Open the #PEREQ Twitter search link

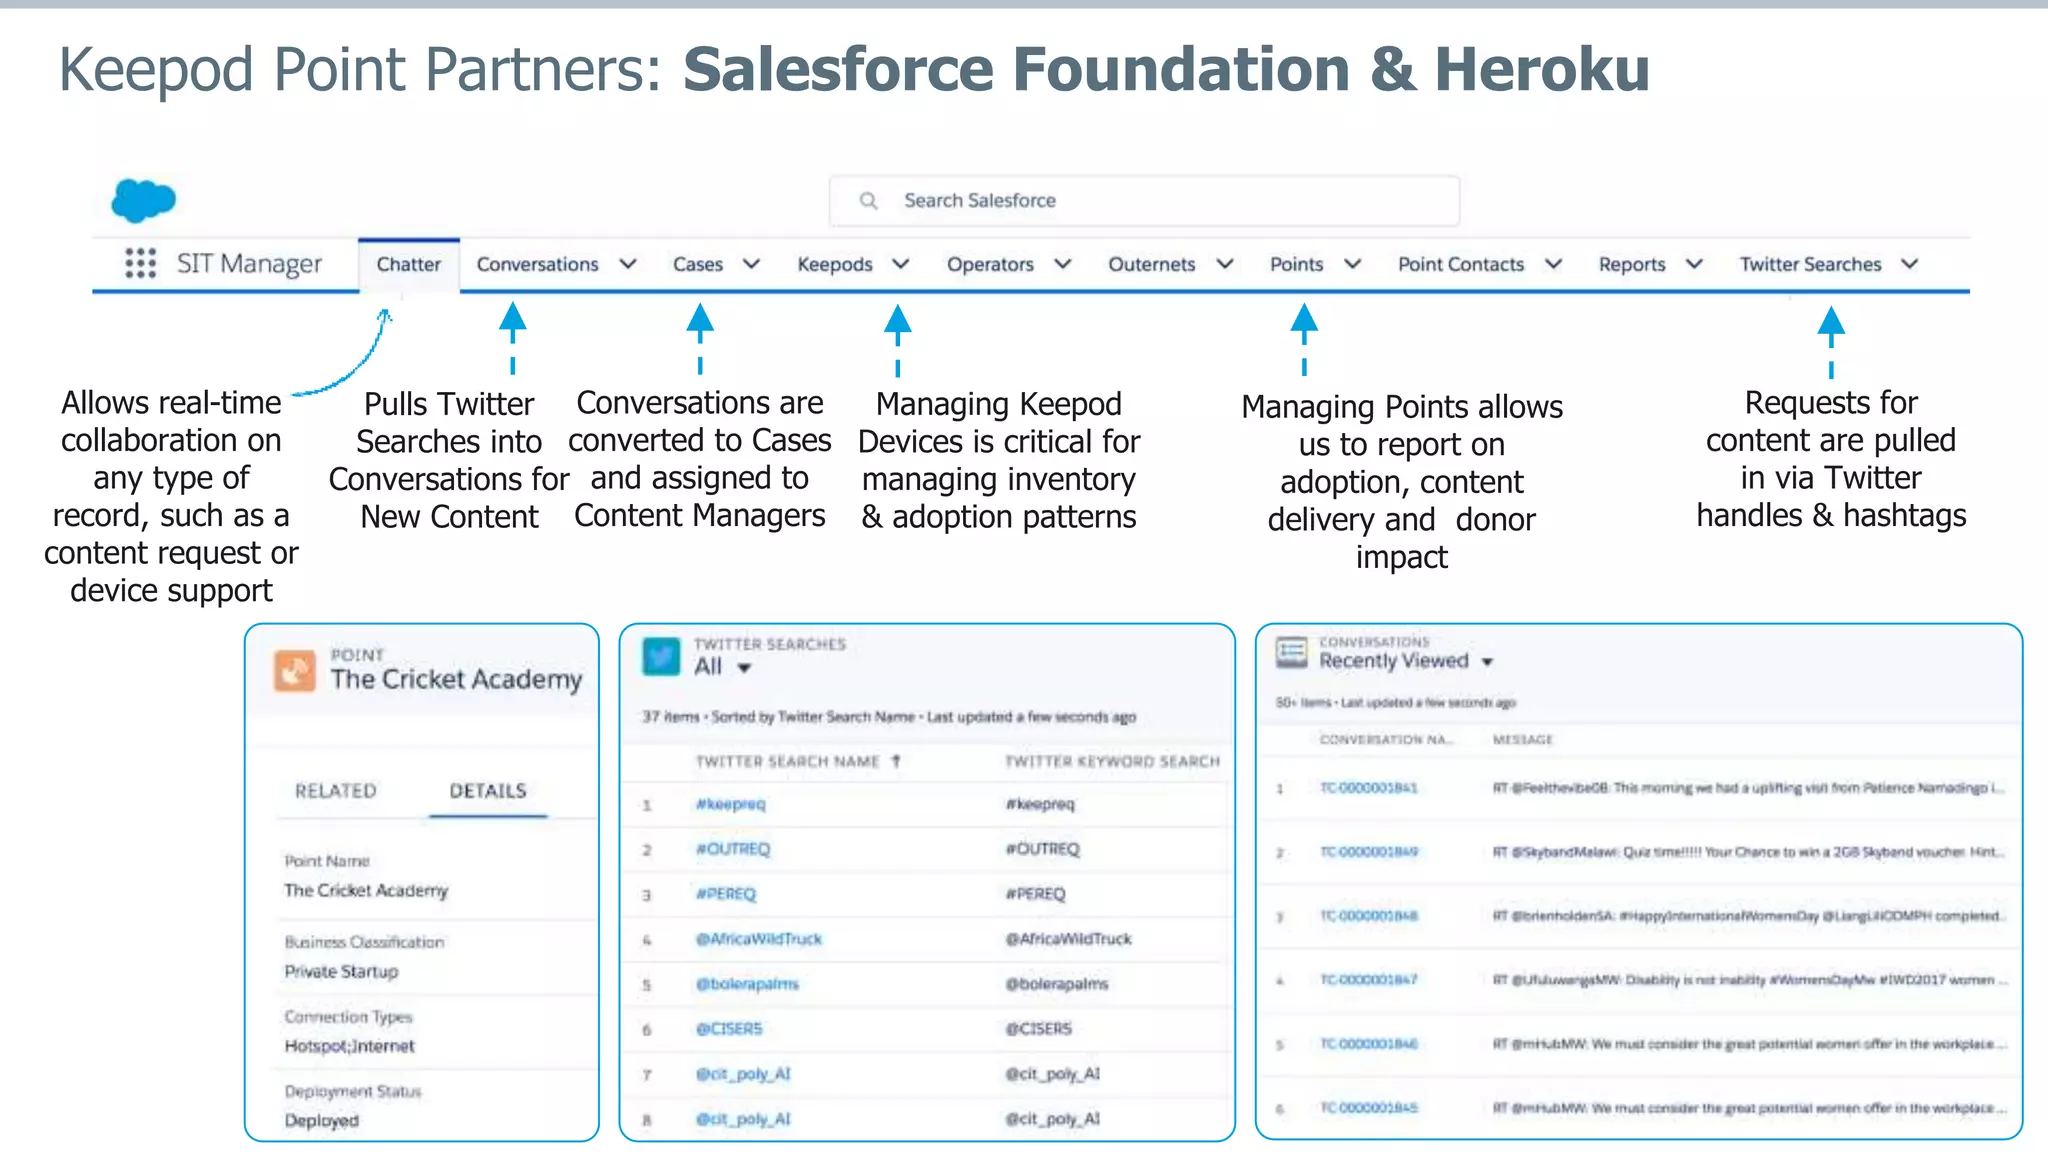(726, 894)
